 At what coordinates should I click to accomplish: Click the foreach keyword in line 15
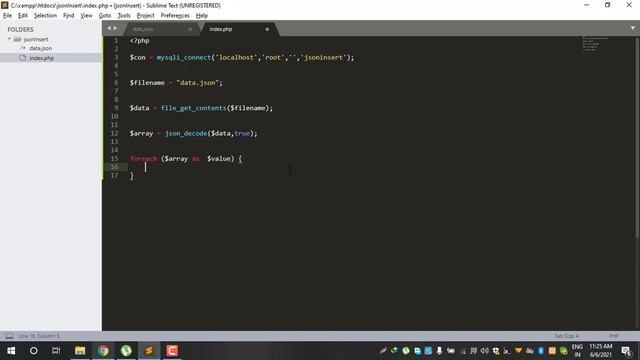click(x=143, y=159)
